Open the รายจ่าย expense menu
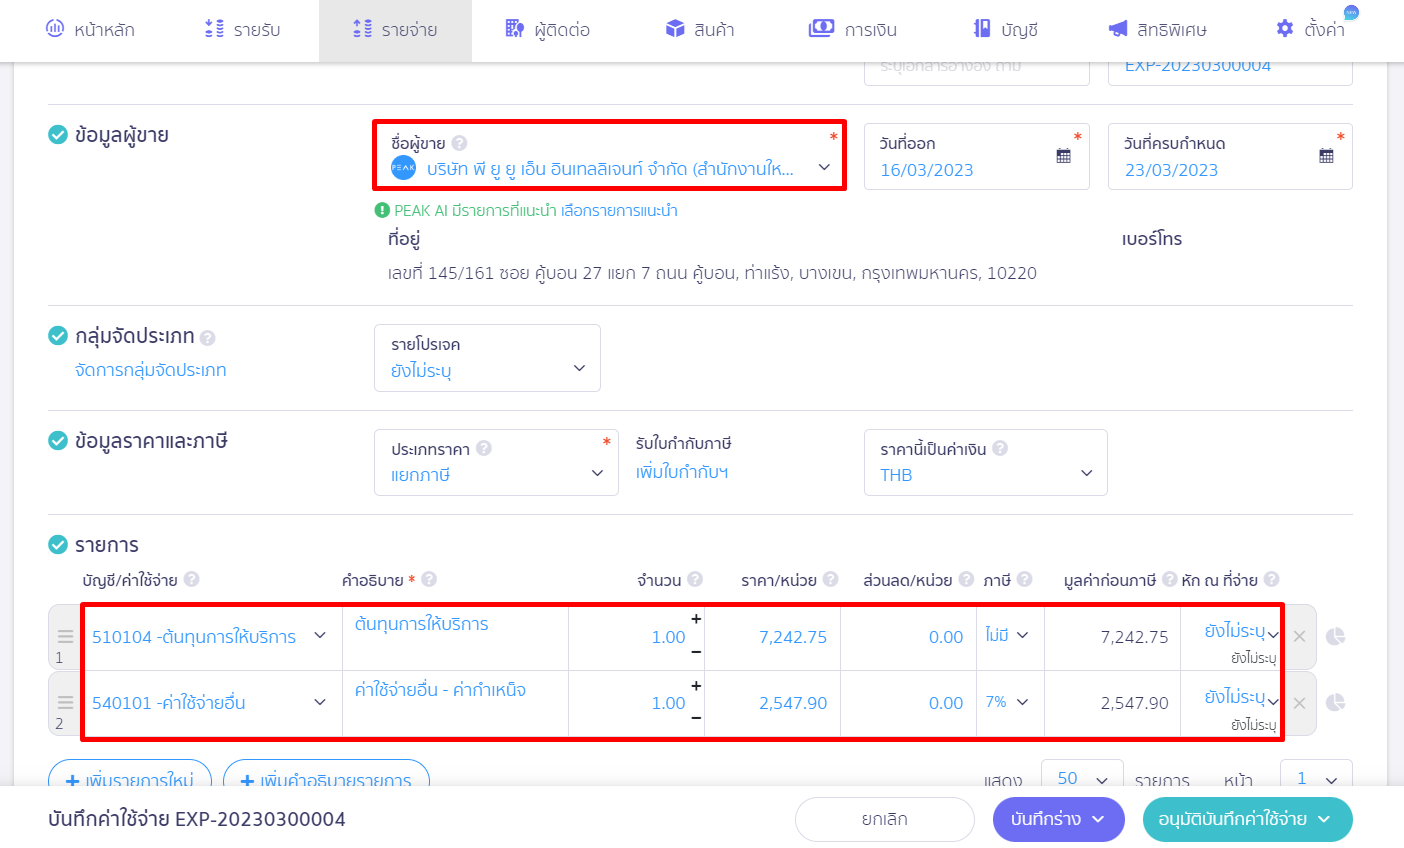 coord(395,30)
